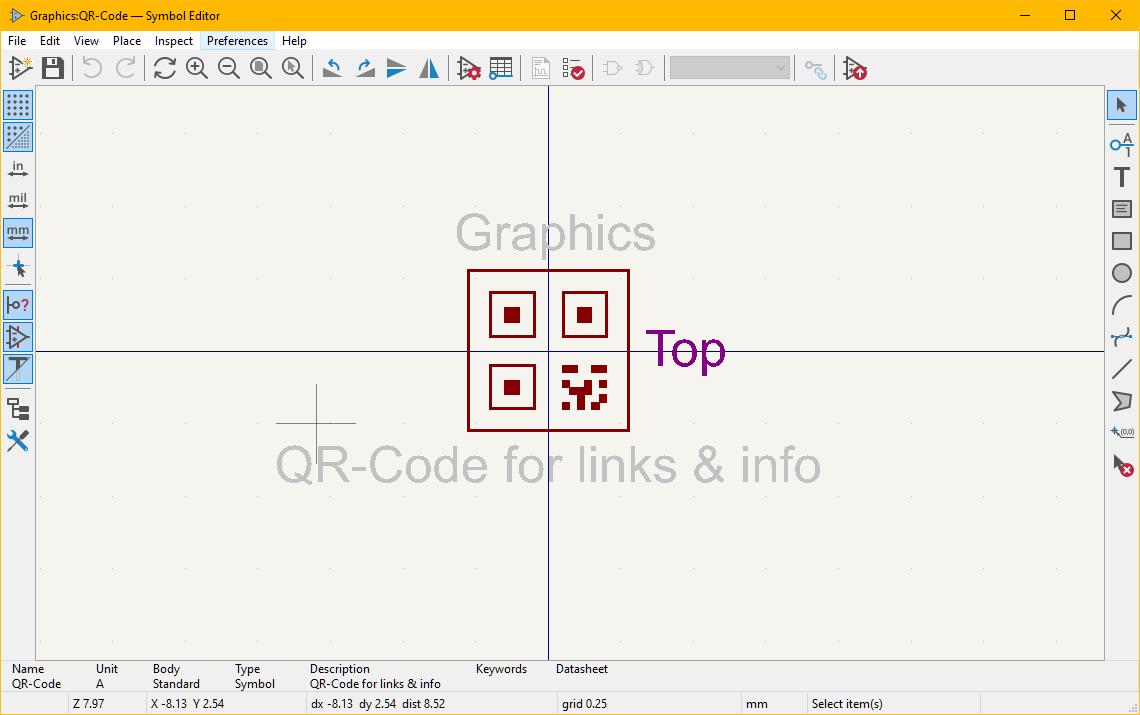Open symbol properties editor

tap(469, 68)
